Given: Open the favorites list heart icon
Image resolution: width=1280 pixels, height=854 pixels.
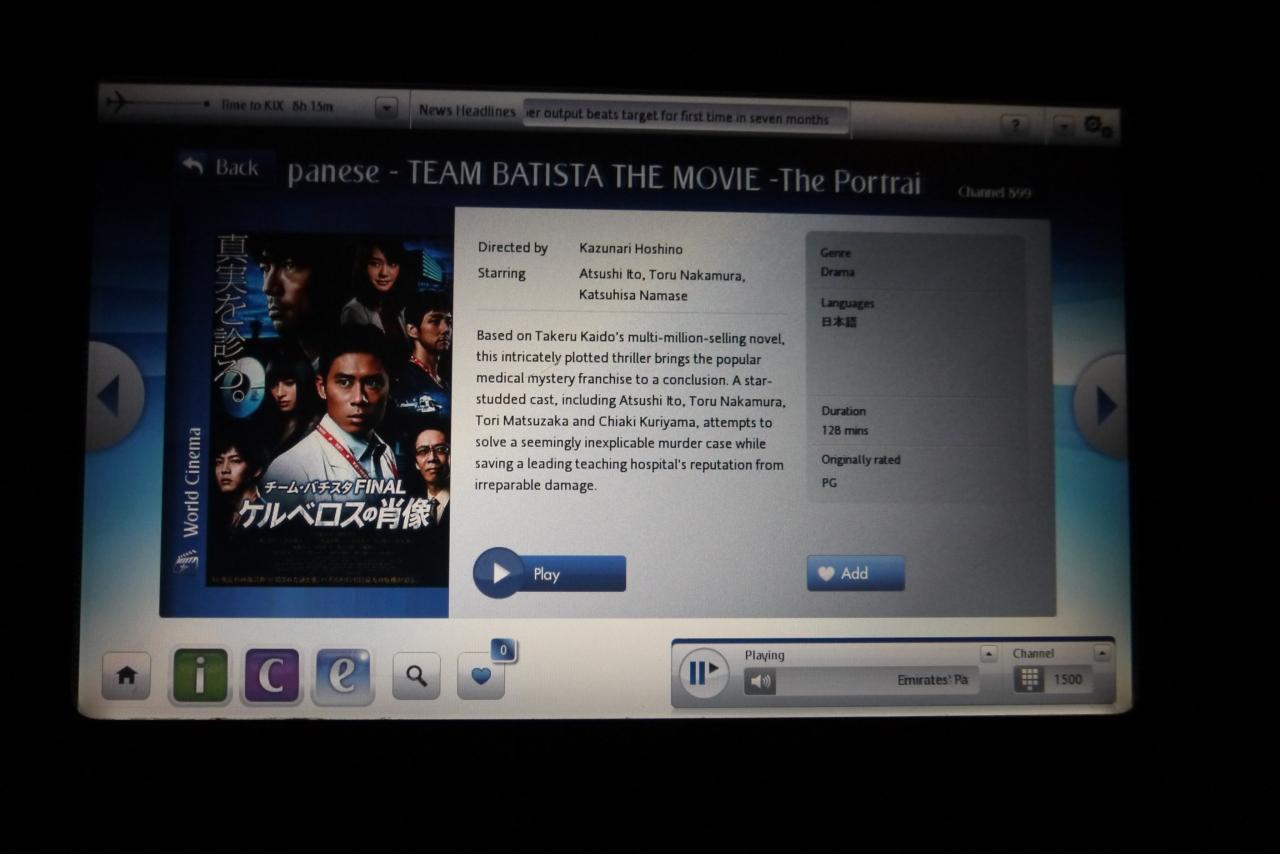Looking at the screenshot, I should pos(481,676).
